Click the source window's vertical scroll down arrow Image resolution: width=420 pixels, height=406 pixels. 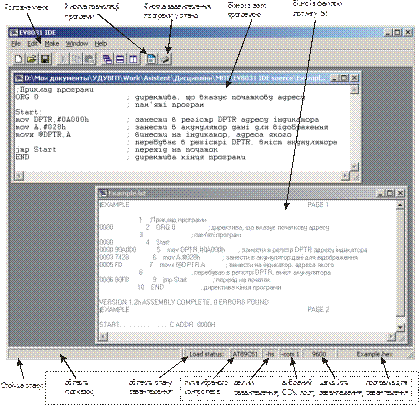[355, 166]
